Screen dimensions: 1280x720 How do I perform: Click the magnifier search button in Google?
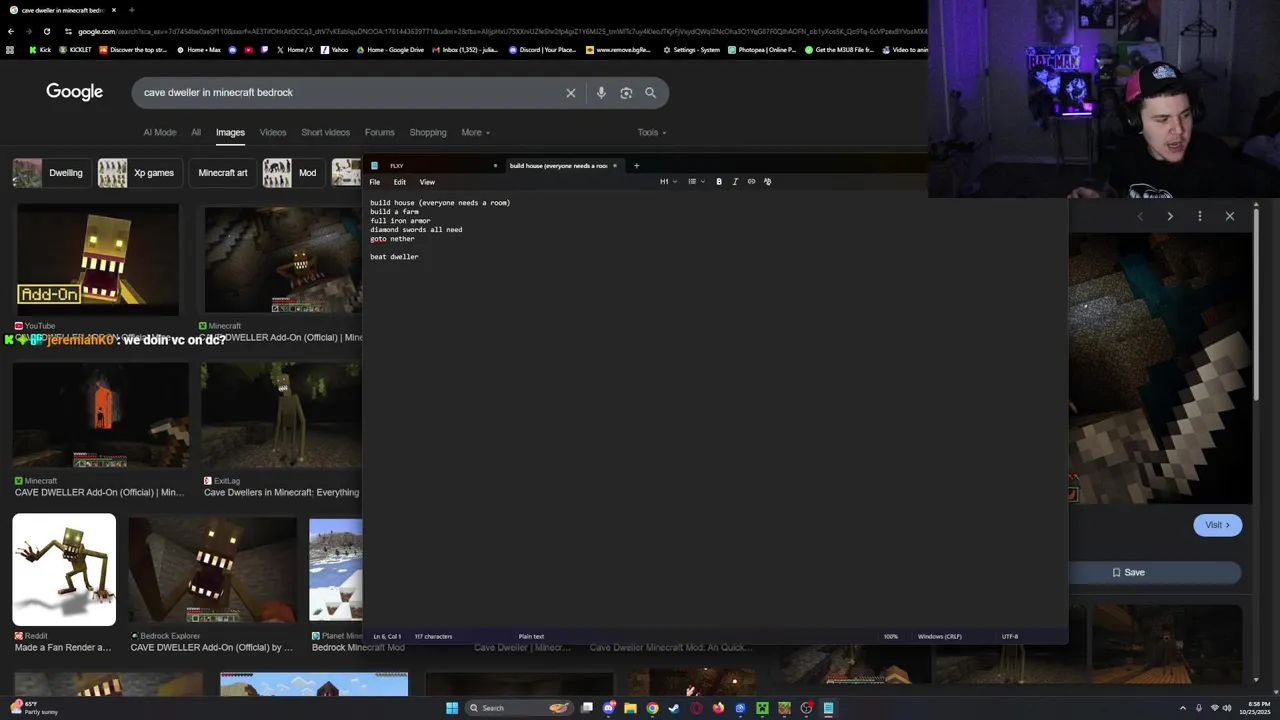[650, 93]
